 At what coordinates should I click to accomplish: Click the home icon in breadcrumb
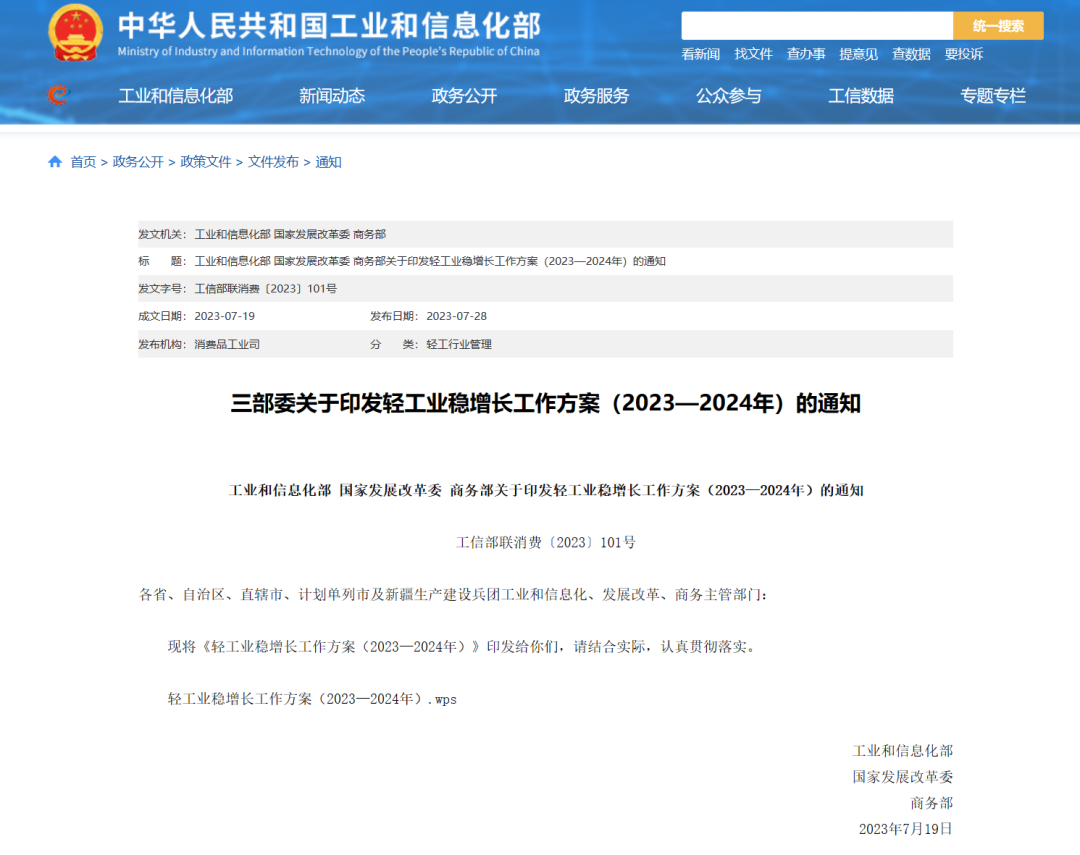click(55, 162)
